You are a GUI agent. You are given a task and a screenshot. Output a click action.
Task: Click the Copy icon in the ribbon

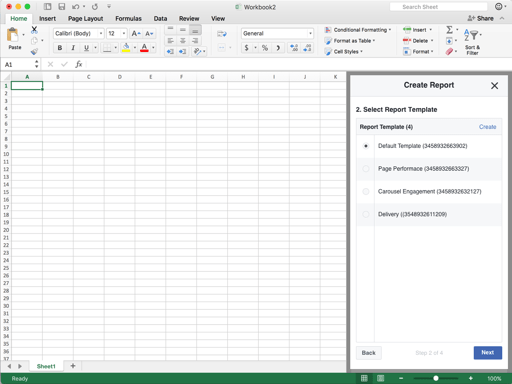[x=34, y=41]
